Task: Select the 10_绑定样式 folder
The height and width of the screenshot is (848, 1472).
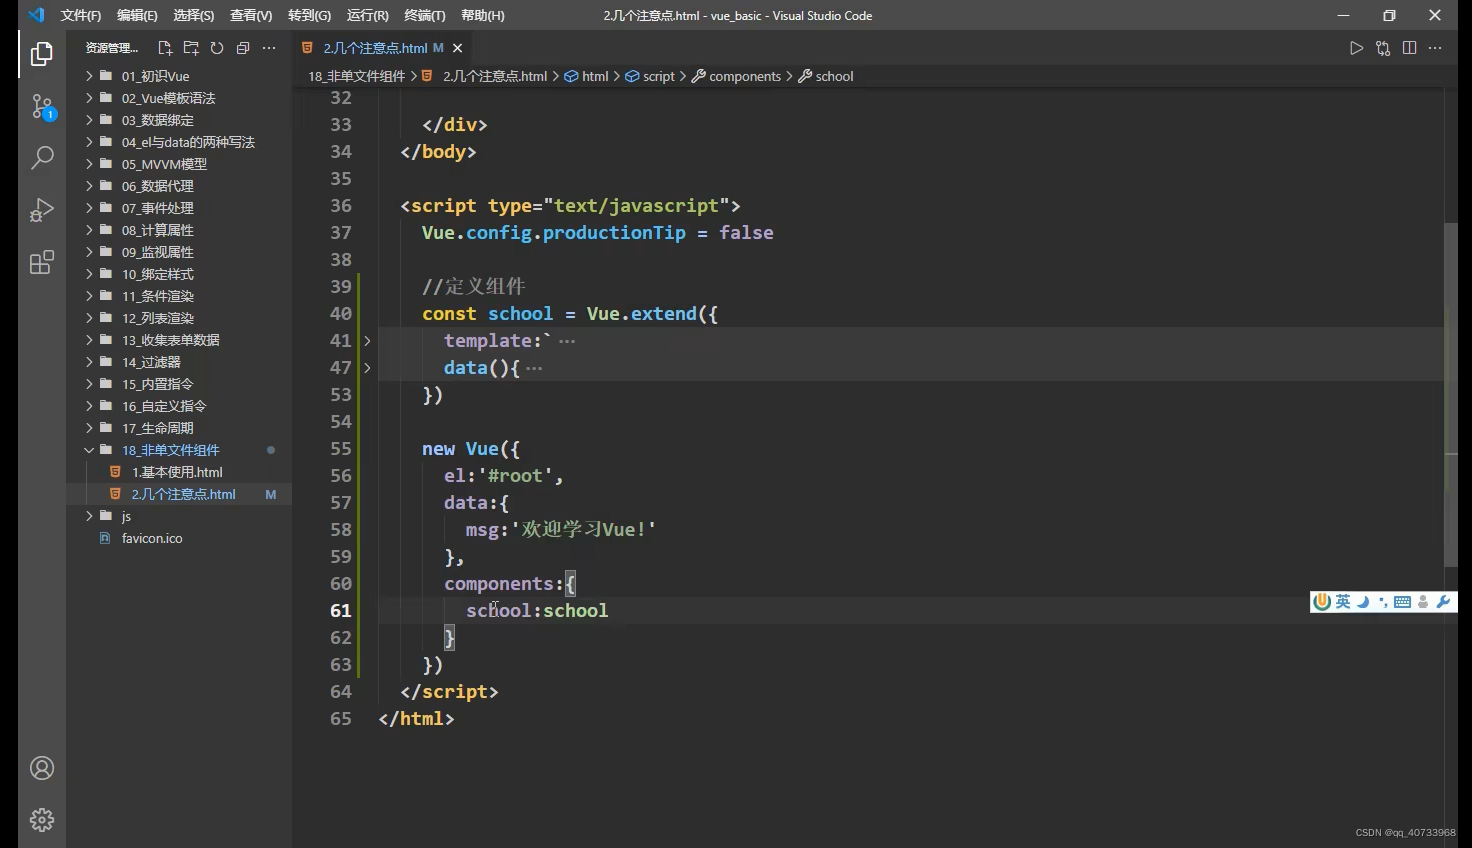Action: tap(179, 274)
